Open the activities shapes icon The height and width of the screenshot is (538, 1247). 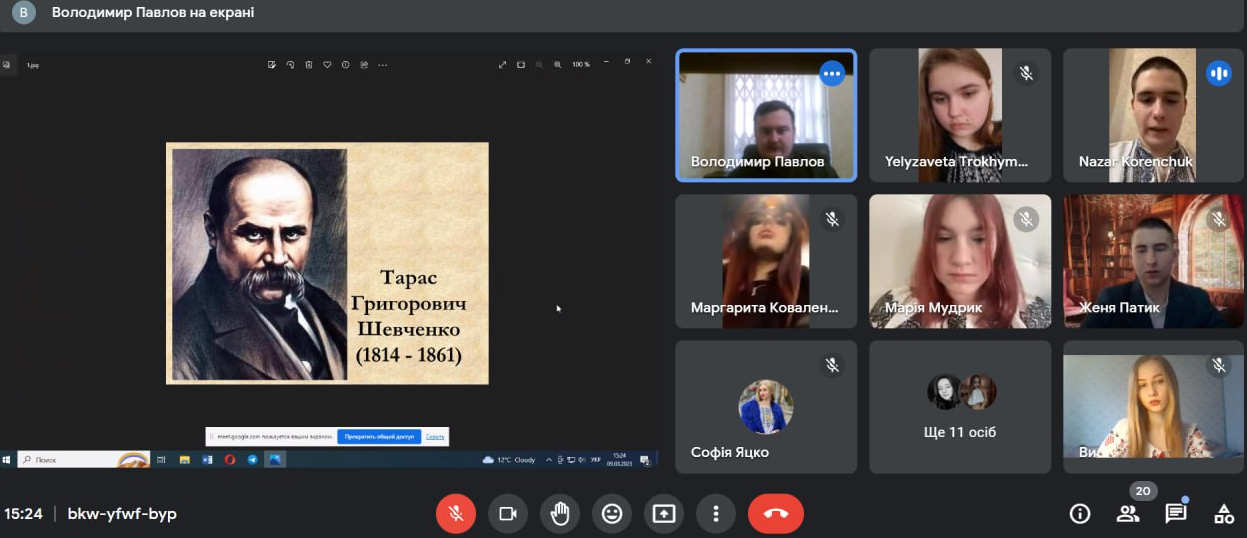coord(1223,514)
